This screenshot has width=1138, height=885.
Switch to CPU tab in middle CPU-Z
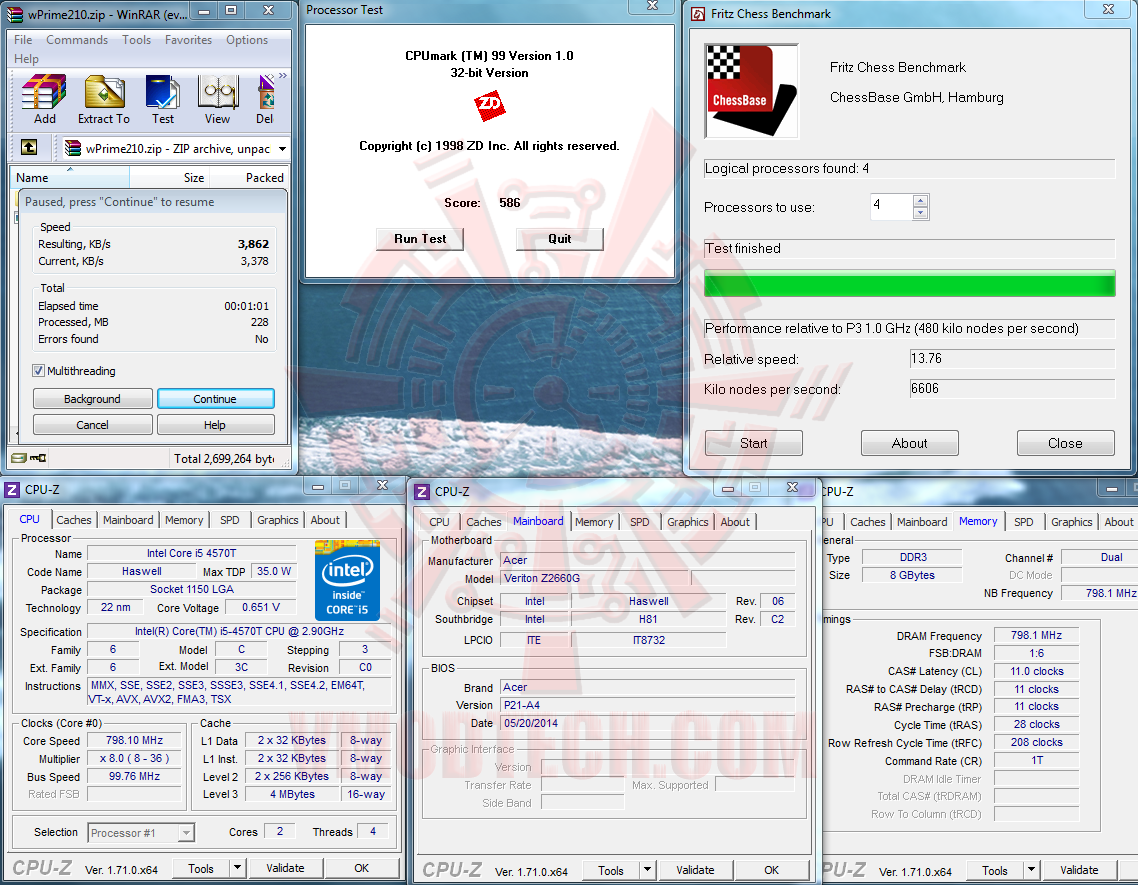439,521
